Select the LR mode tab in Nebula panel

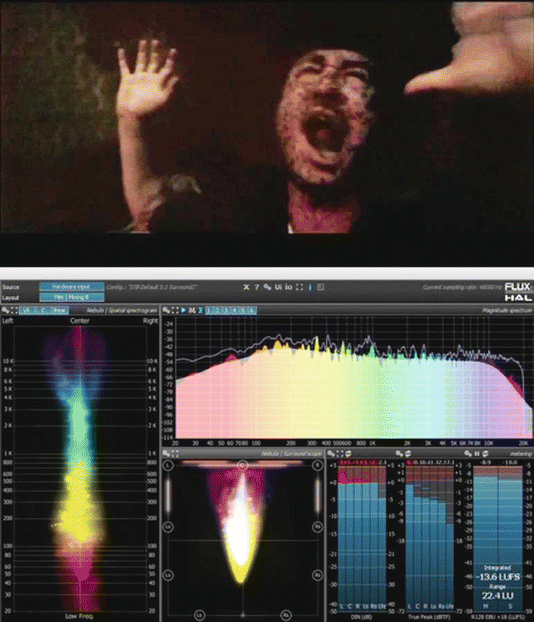(x=27, y=310)
